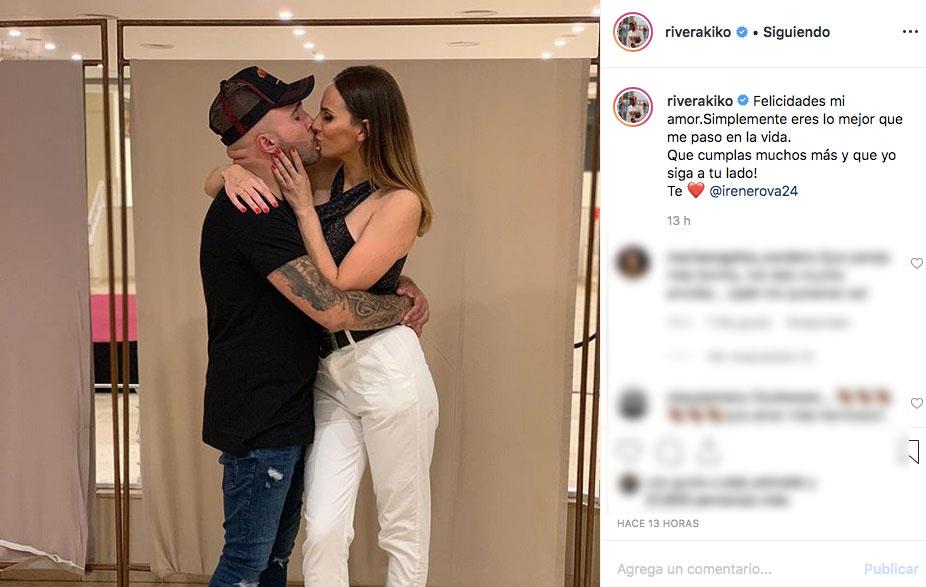The height and width of the screenshot is (587, 926).
Task: Open the Siguiendo following options
Action: point(796,32)
